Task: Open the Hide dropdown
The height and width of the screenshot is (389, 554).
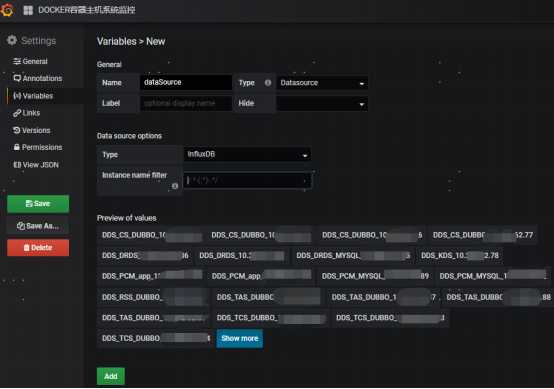Action: point(322,104)
